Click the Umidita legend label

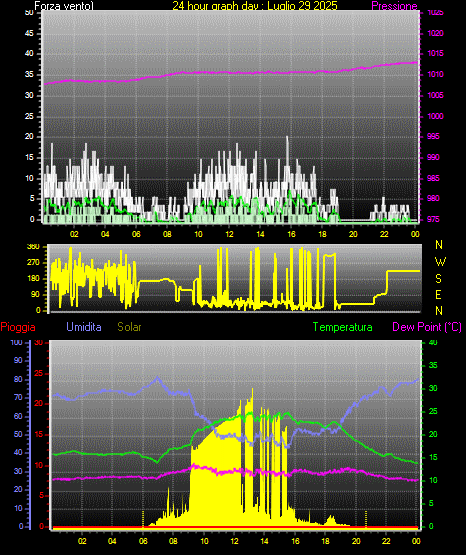pos(84,327)
